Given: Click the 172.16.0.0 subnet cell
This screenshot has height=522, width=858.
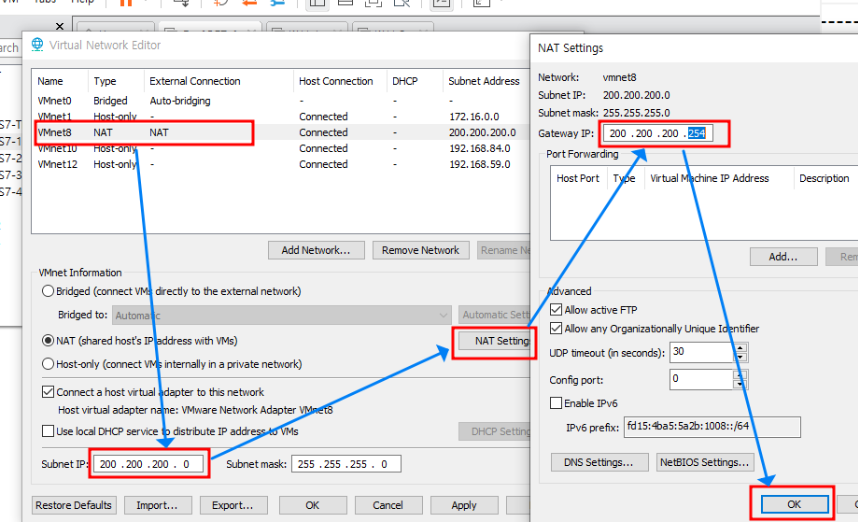Looking at the screenshot, I should [x=474, y=117].
